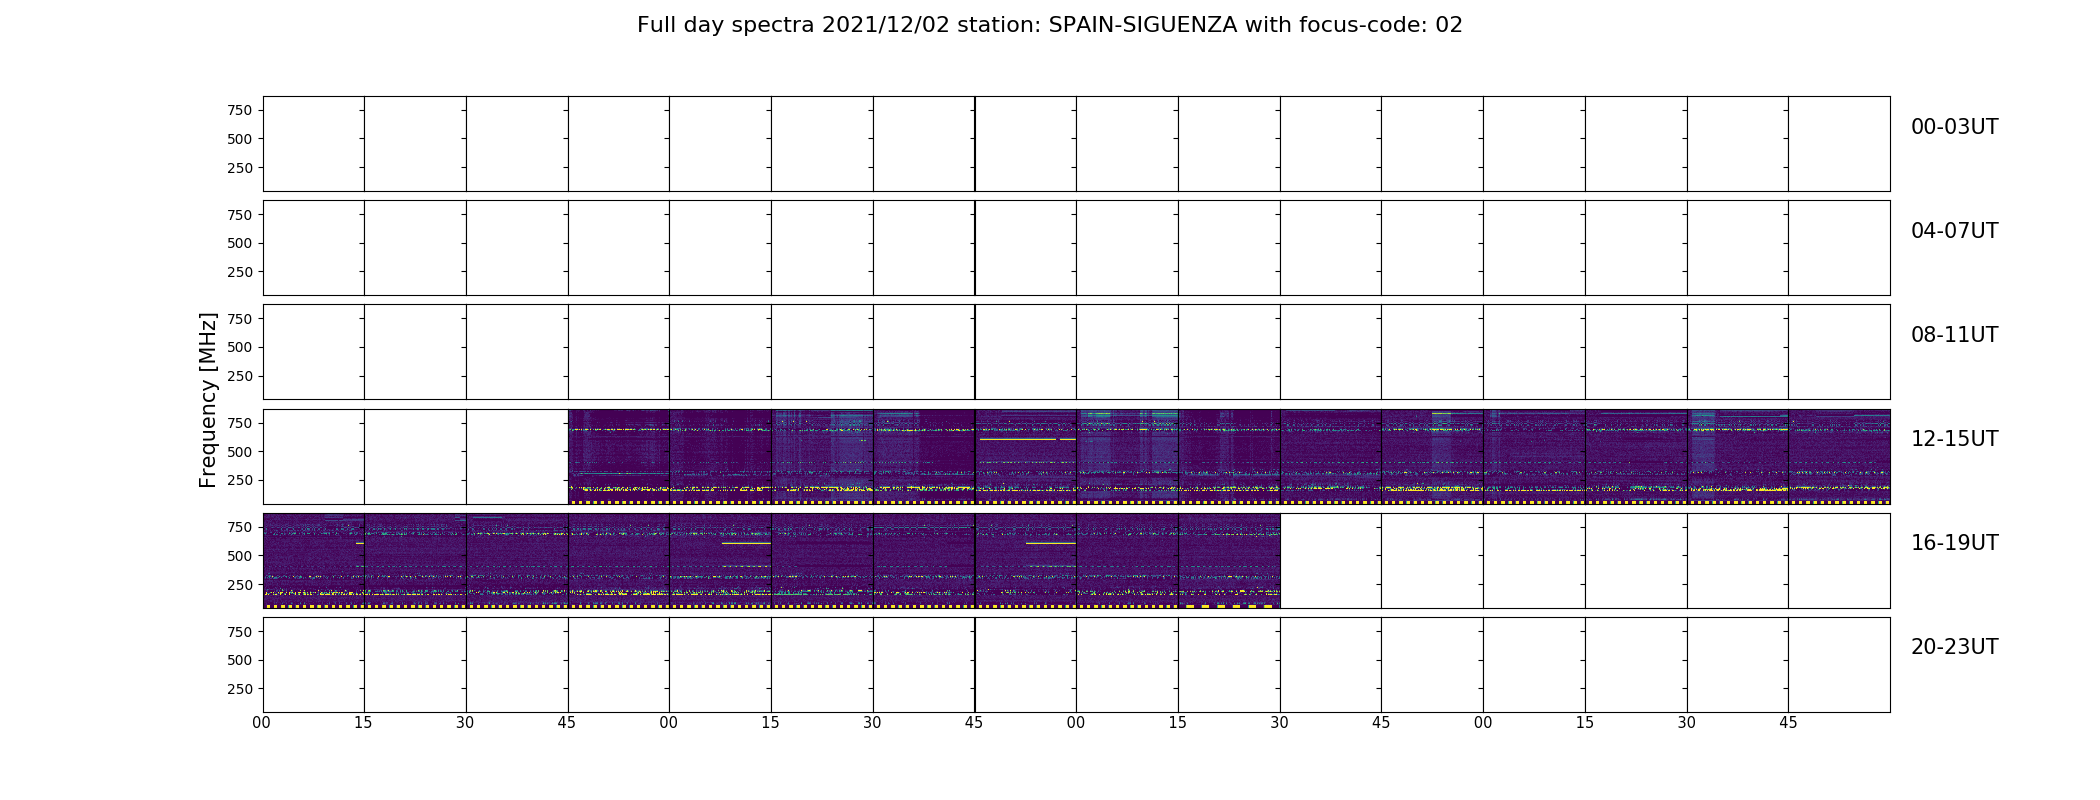Click the last '45' label on the bottom x-axis
The image size is (2100, 800).
[1788, 723]
